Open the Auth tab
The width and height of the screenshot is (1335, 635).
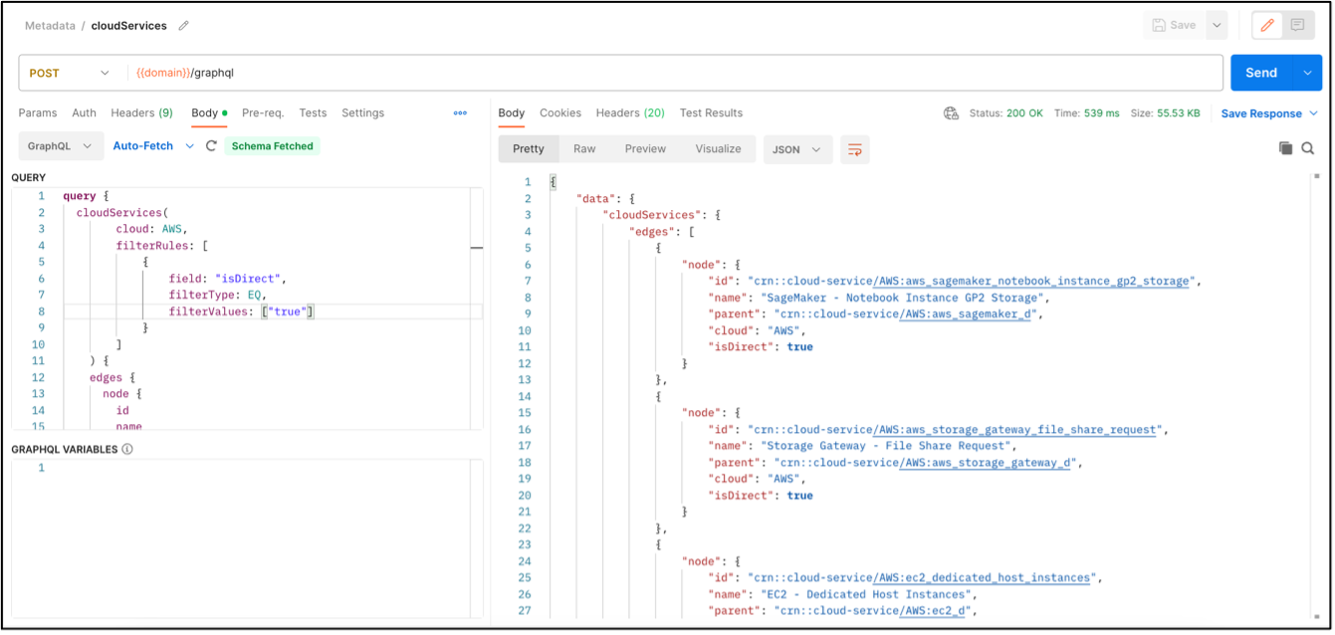pyautogui.click(x=84, y=113)
